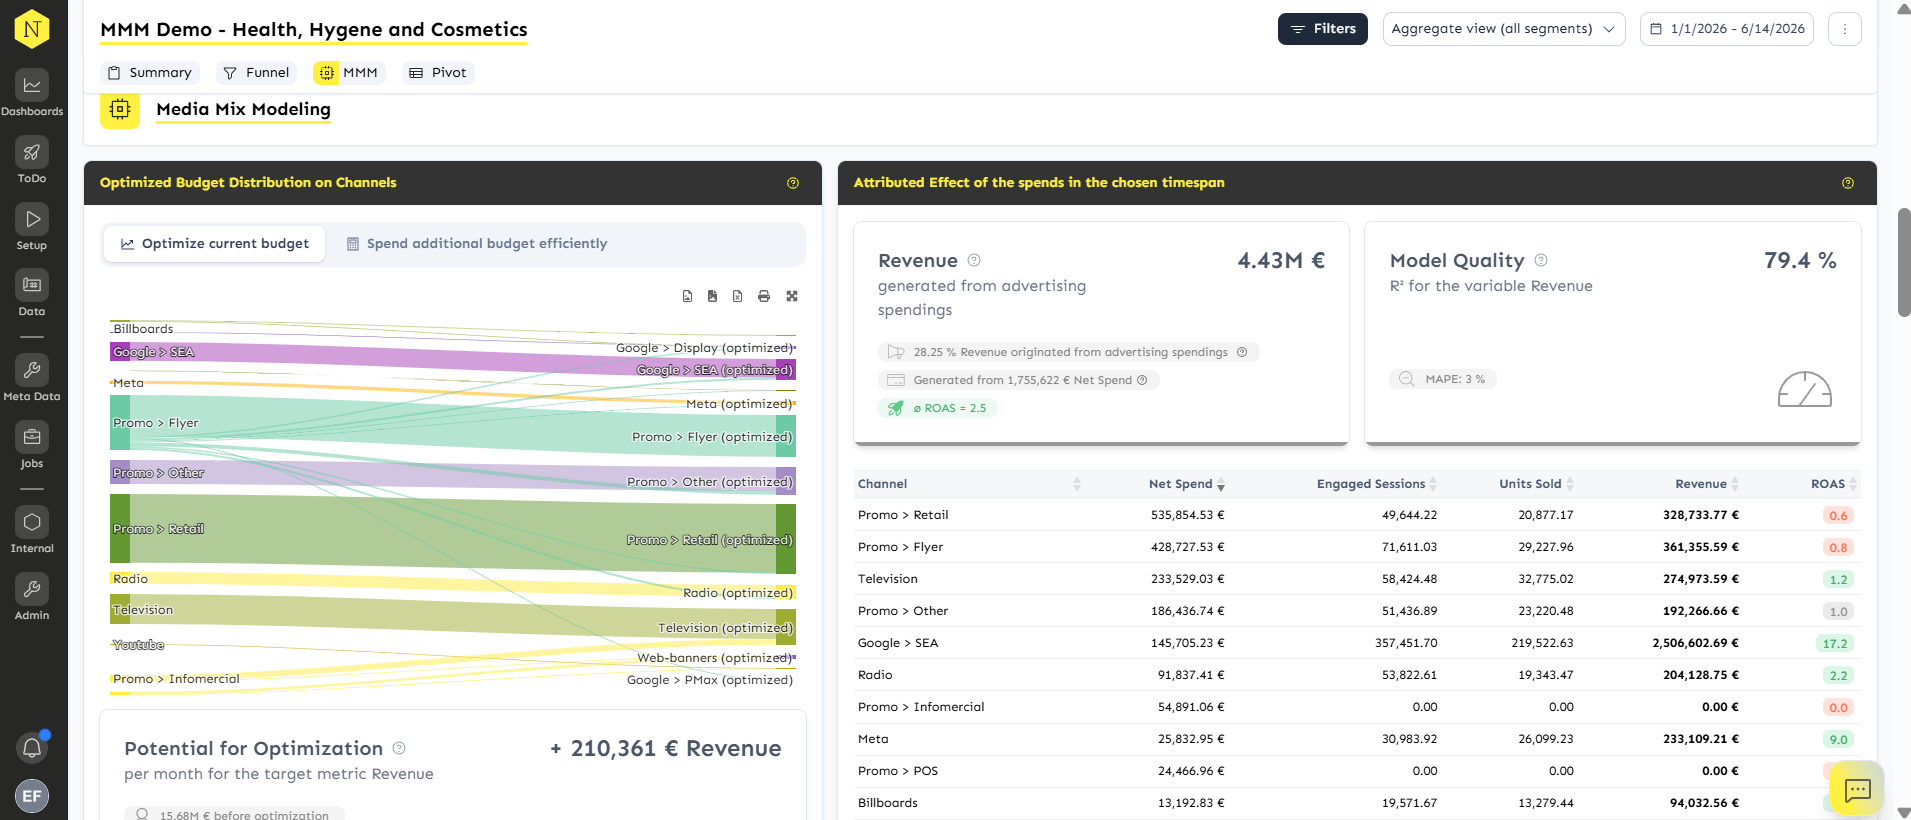Sort table by Units Sold column
The height and width of the screenshot is (820, 1911).
[x=1536, y=484]
